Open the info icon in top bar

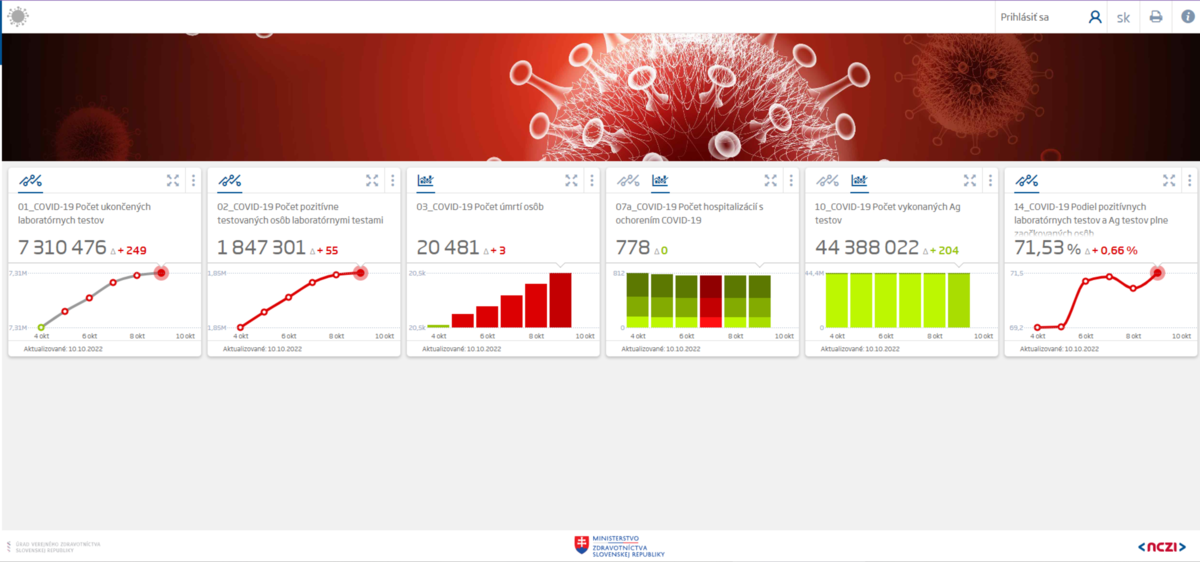1187,17
